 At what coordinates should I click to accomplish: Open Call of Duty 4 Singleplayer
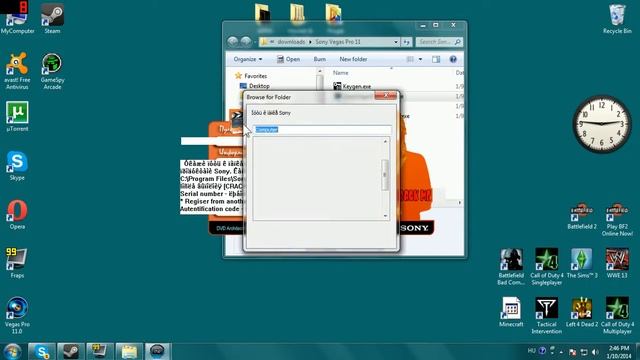(x=547, y=267)
